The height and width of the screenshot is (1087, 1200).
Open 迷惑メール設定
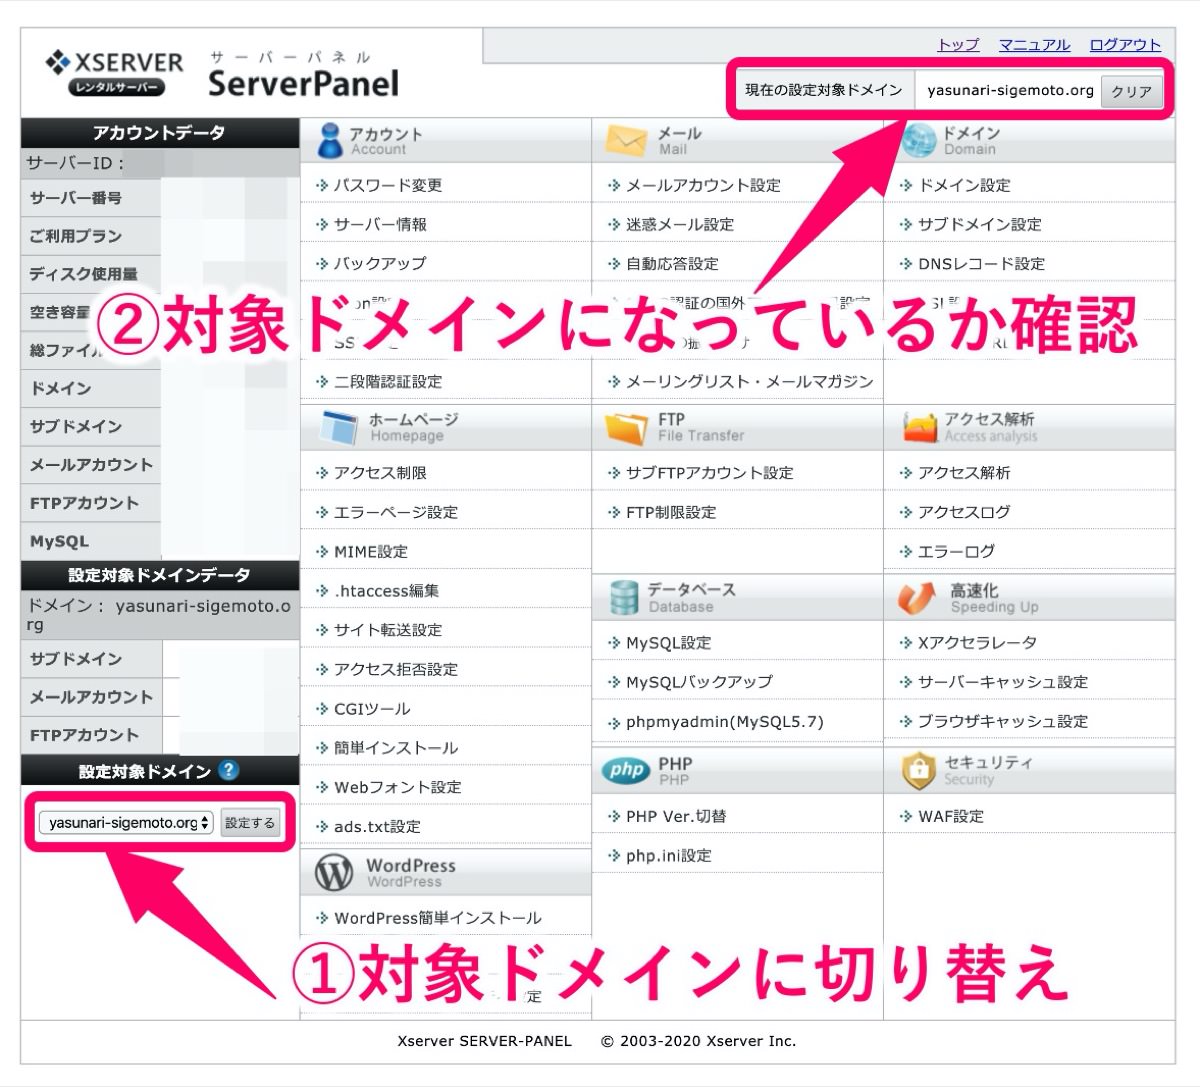680,224
